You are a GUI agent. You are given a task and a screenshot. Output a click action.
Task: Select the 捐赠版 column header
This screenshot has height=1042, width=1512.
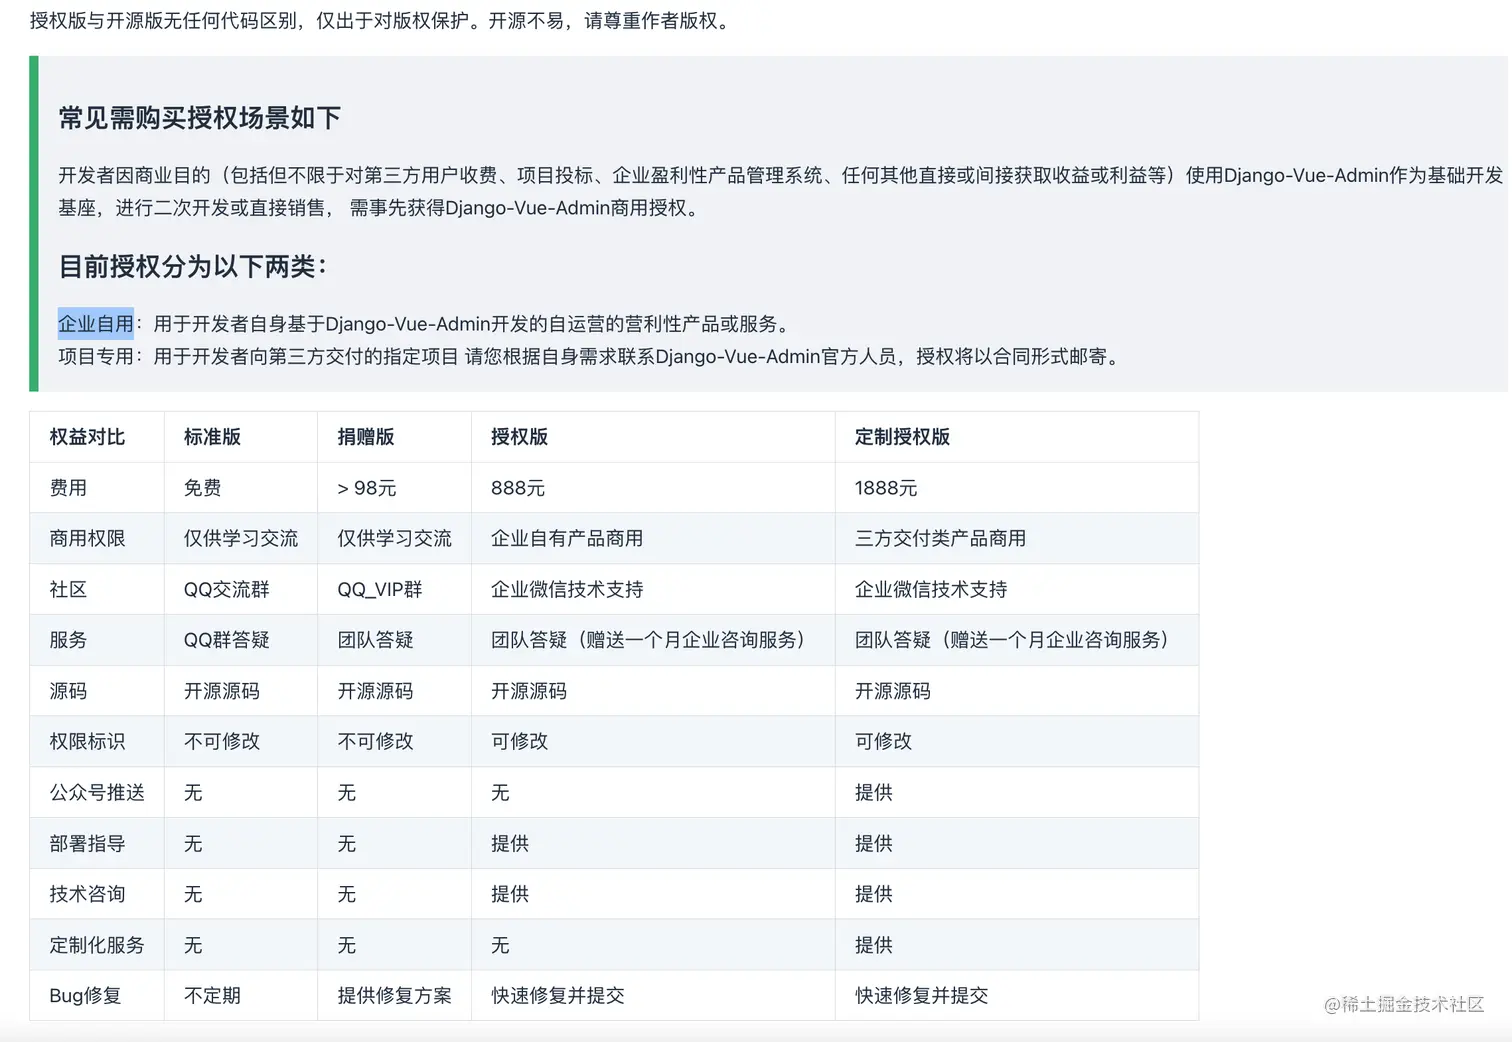coord(364,437)
